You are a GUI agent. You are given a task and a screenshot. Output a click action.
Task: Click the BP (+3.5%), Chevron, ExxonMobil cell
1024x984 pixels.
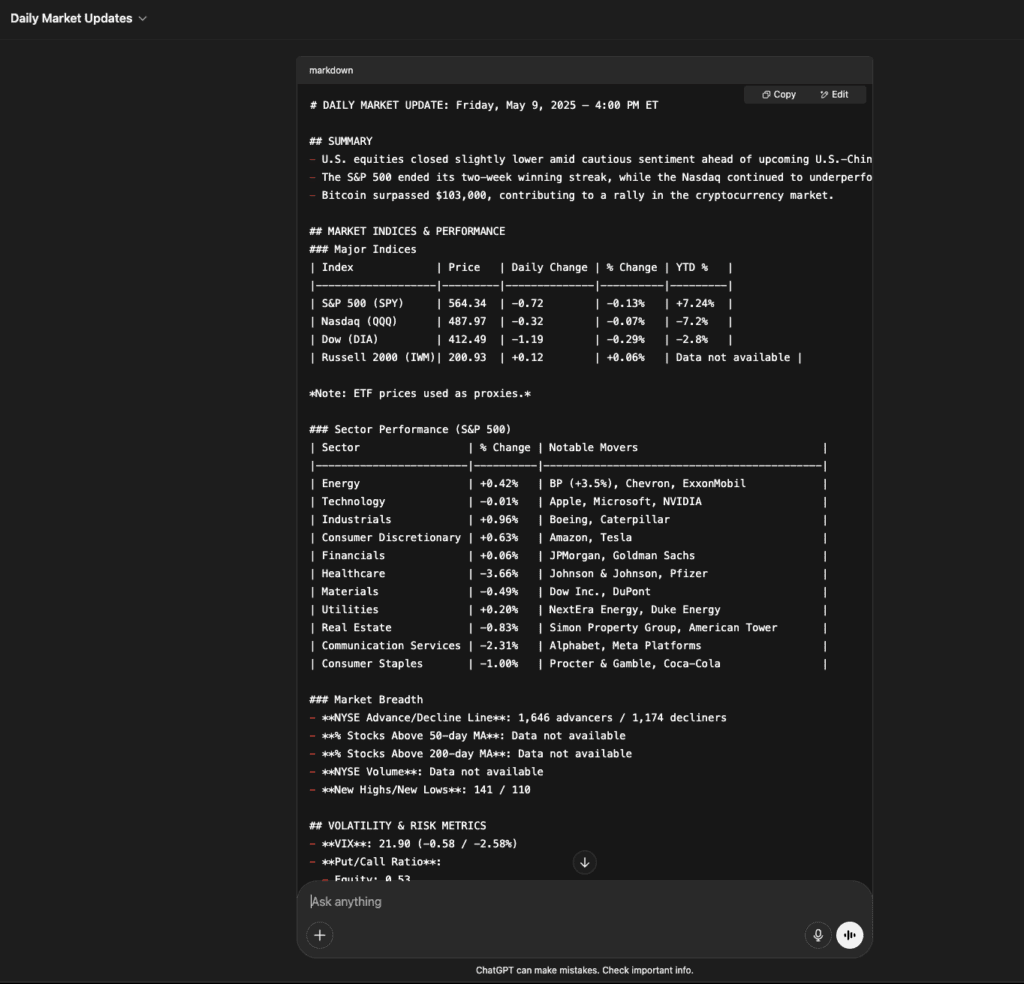(x=647, y=484)
